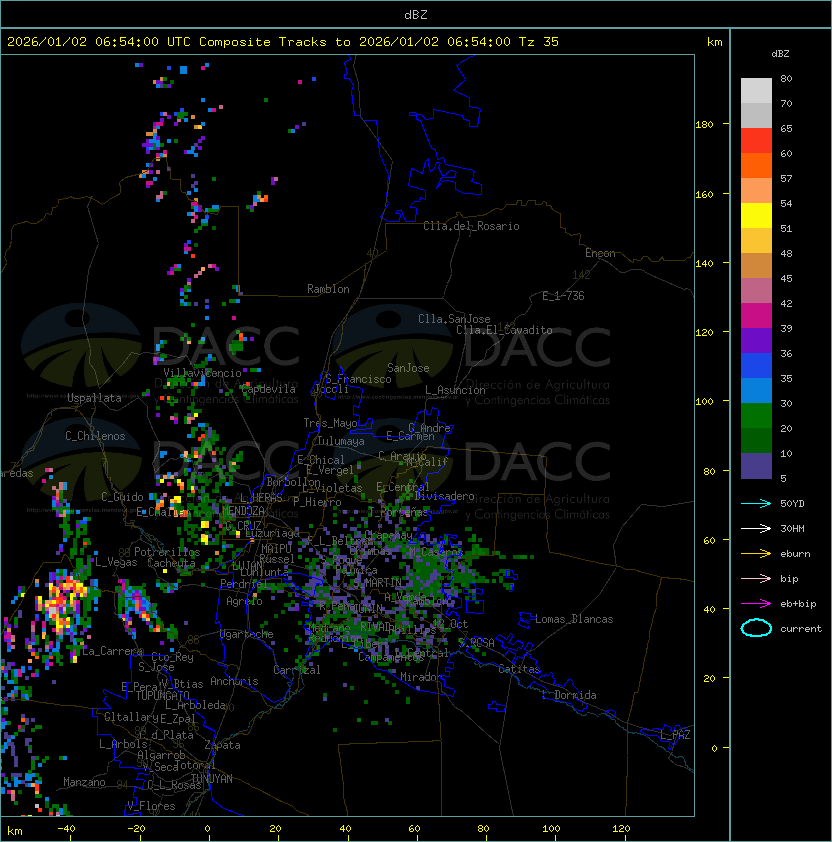Click the Ugarteche map label
Image resolution: width=832 pixels, height=842 pixels.
click(247, 634)
